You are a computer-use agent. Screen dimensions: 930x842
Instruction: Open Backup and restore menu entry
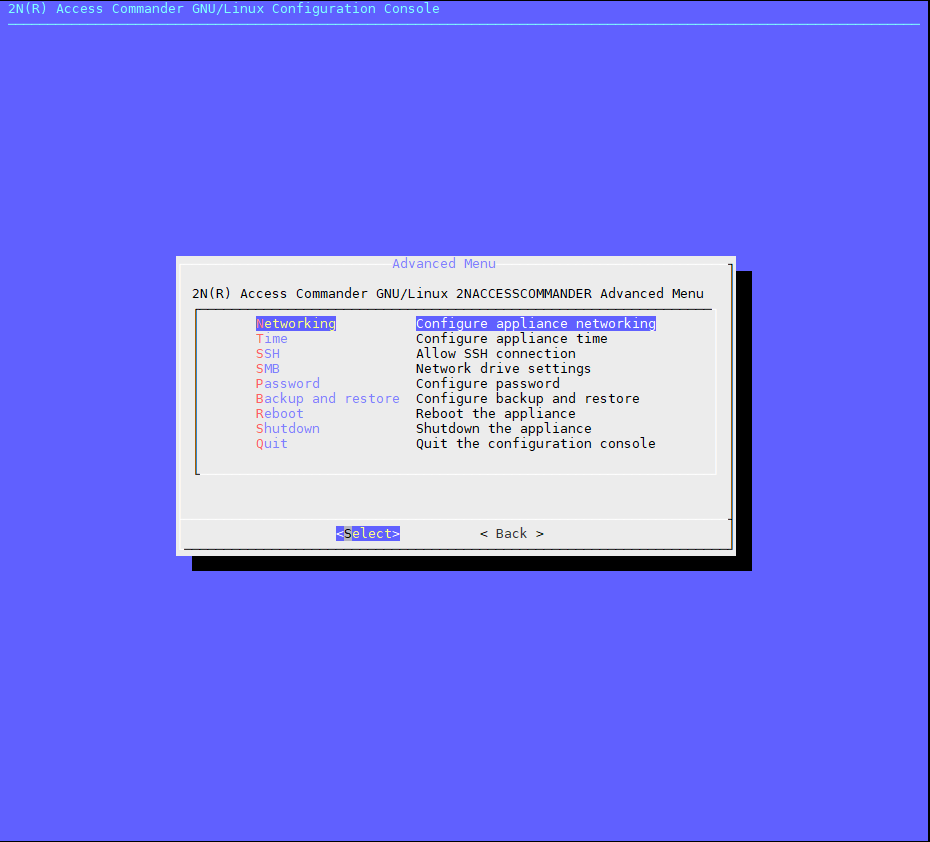tap(327, 398)
